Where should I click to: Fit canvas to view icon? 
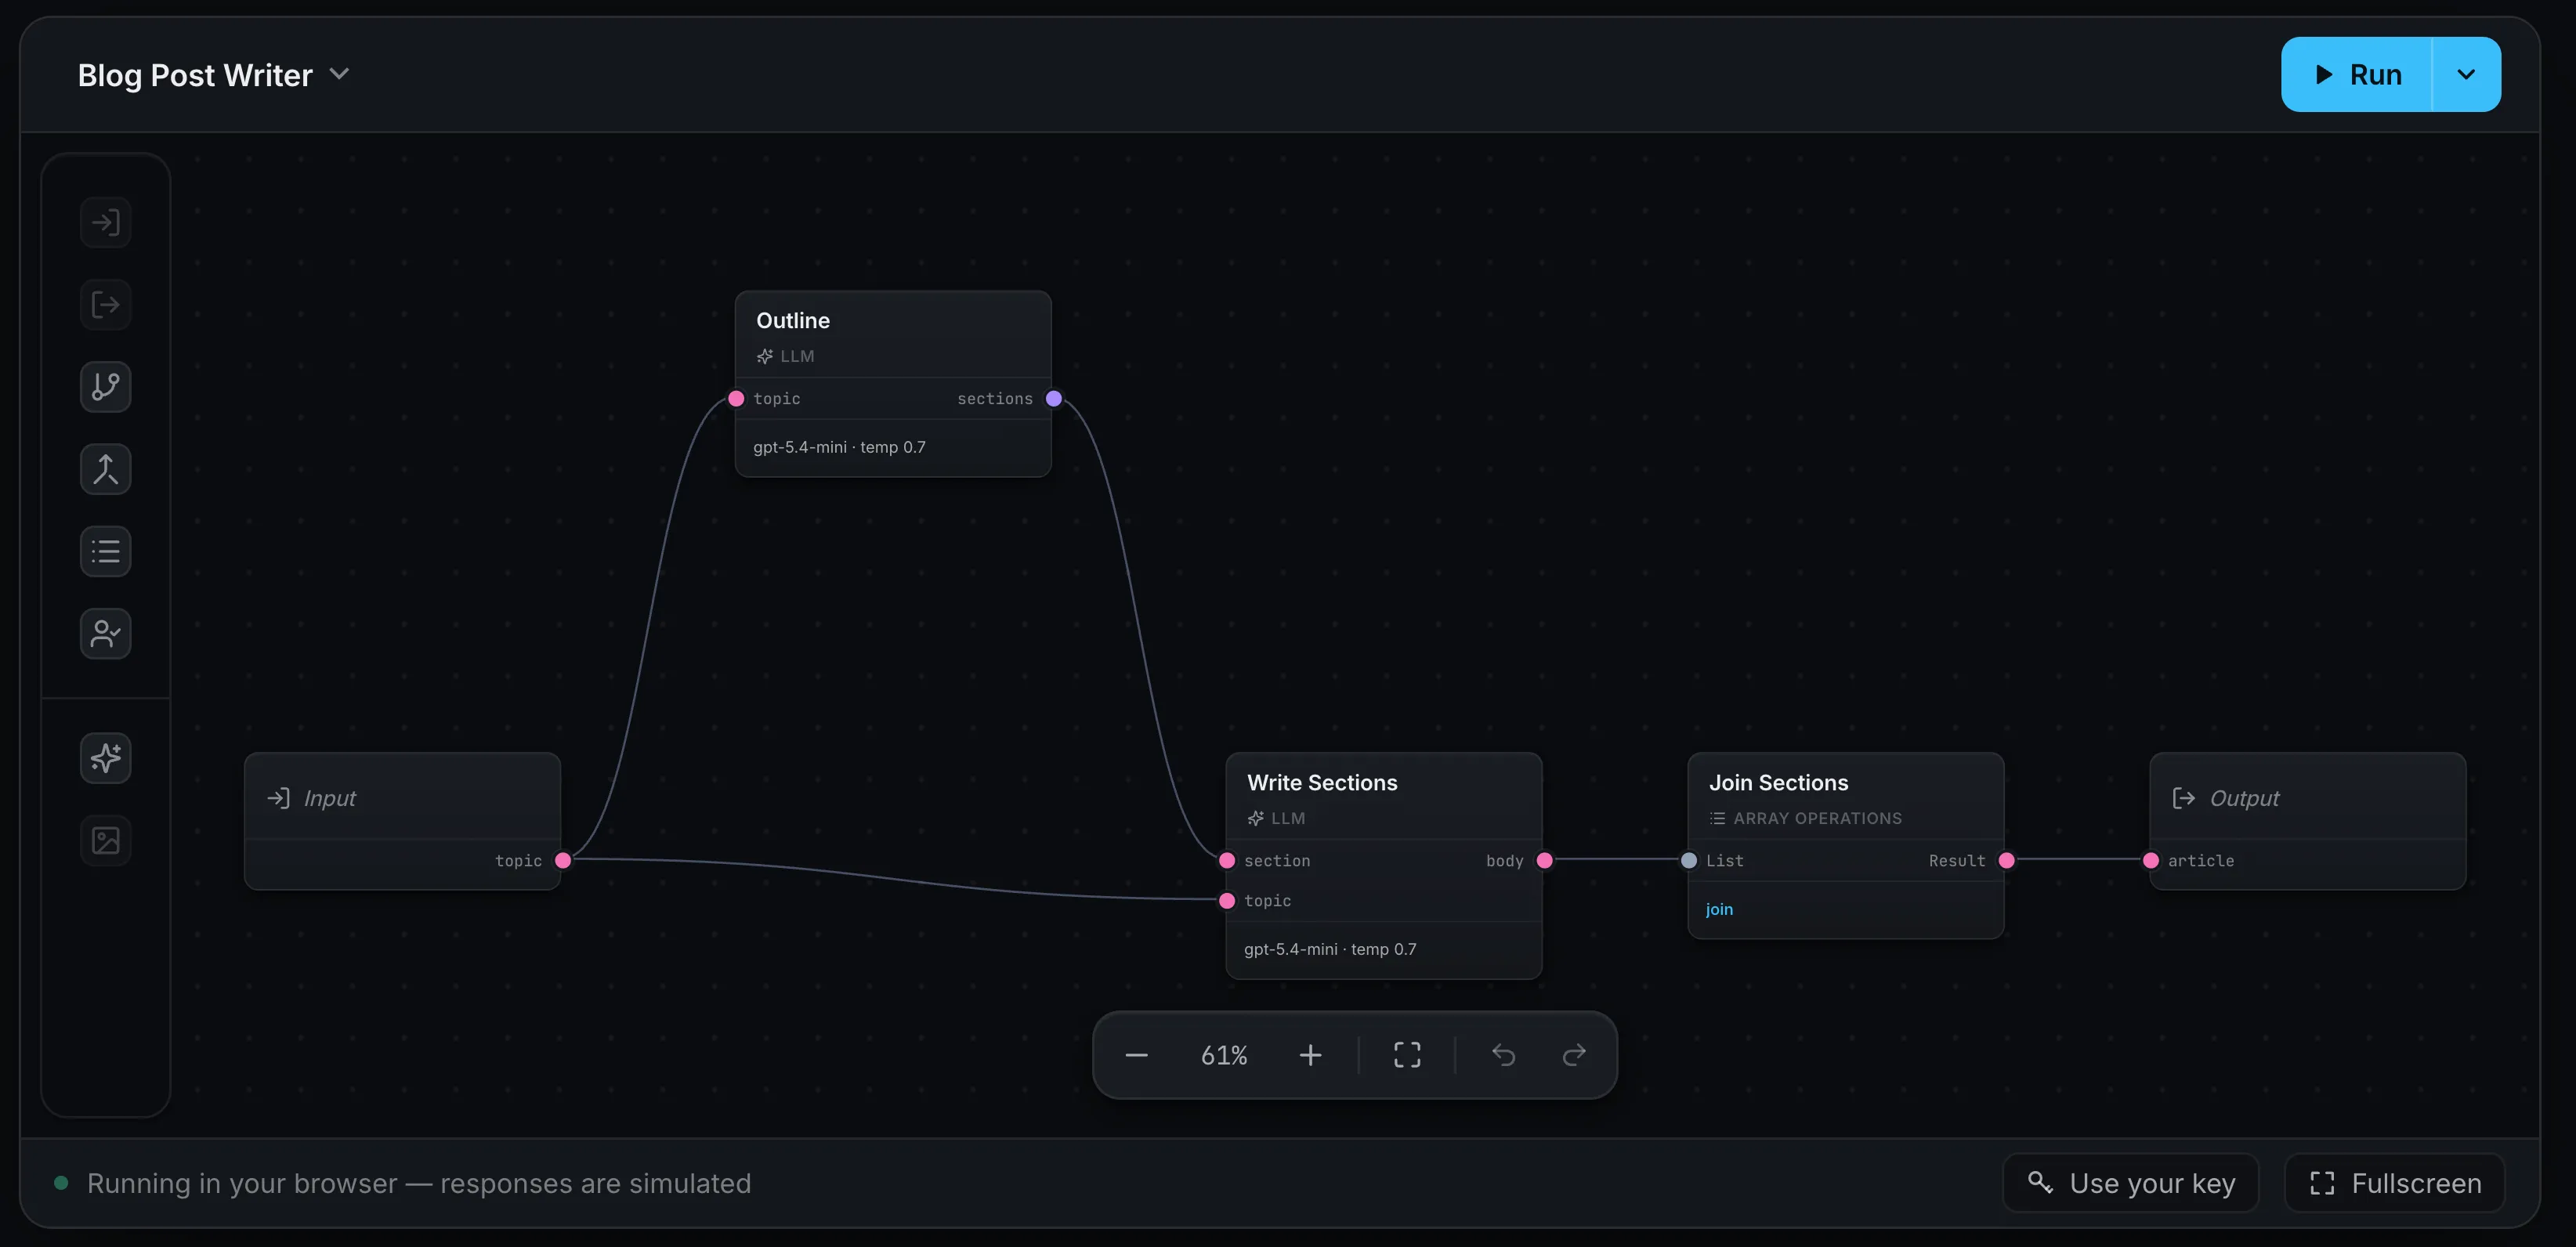pyautogui.click(x=1407, y=1055)
